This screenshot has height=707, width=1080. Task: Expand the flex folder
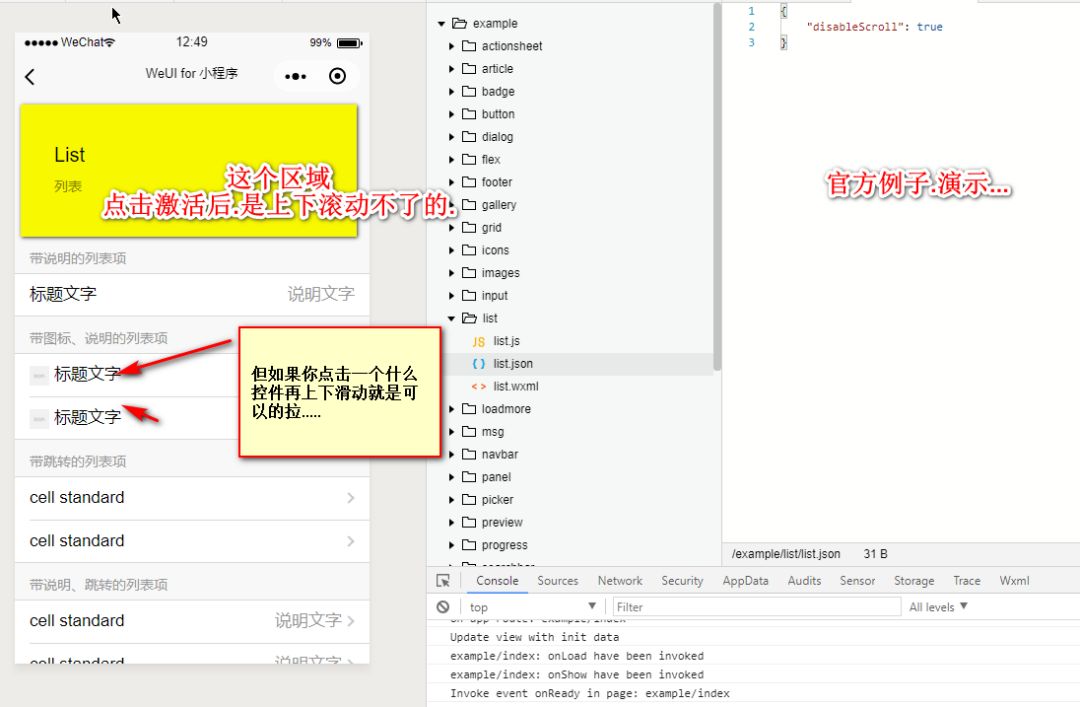pyautogui.click(x=451, y=160)
